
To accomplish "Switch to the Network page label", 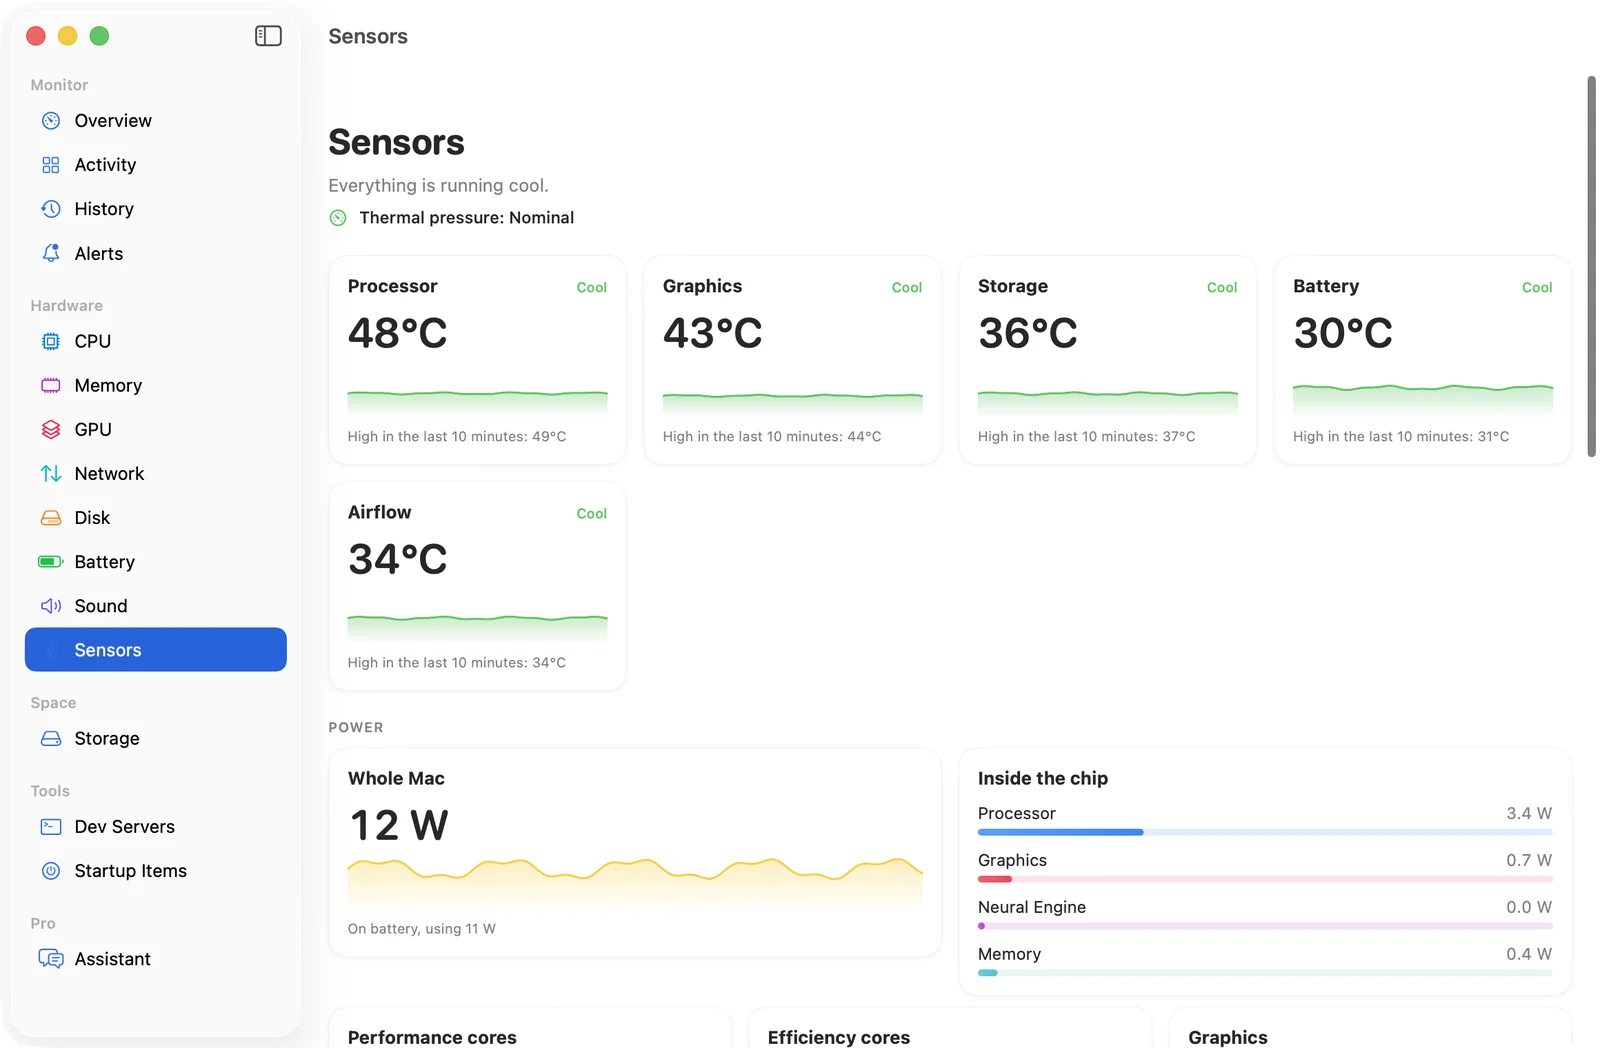I will pyautogui.click(x=109, y=473).
